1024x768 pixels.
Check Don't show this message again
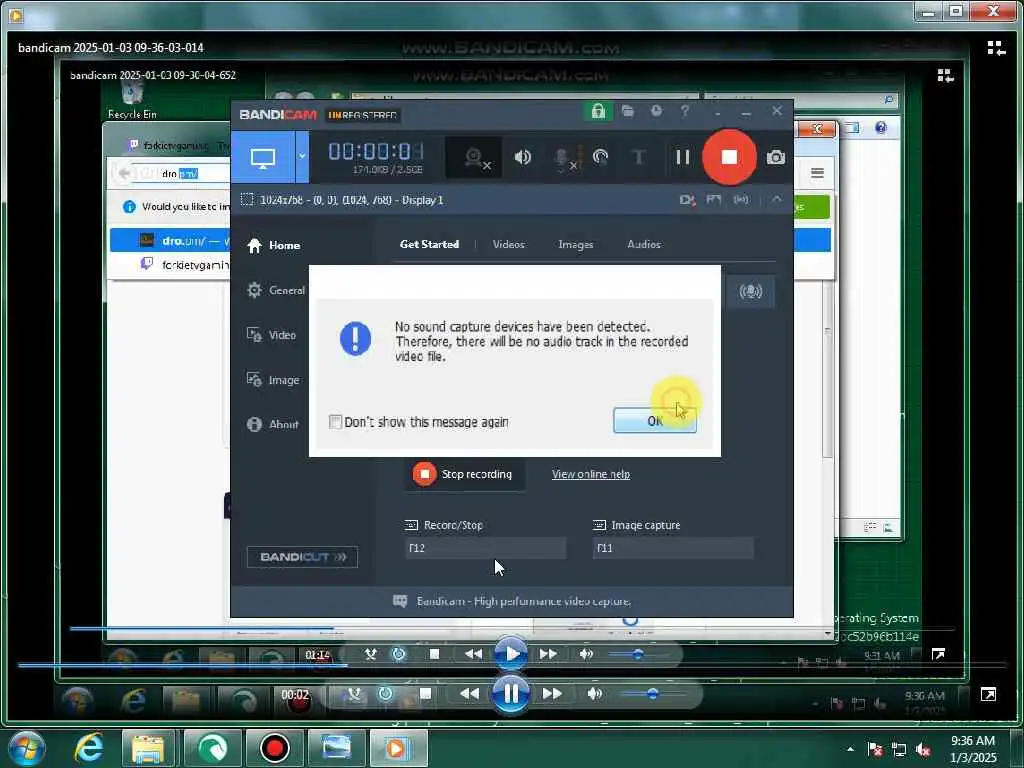click(x=335, y=422)
